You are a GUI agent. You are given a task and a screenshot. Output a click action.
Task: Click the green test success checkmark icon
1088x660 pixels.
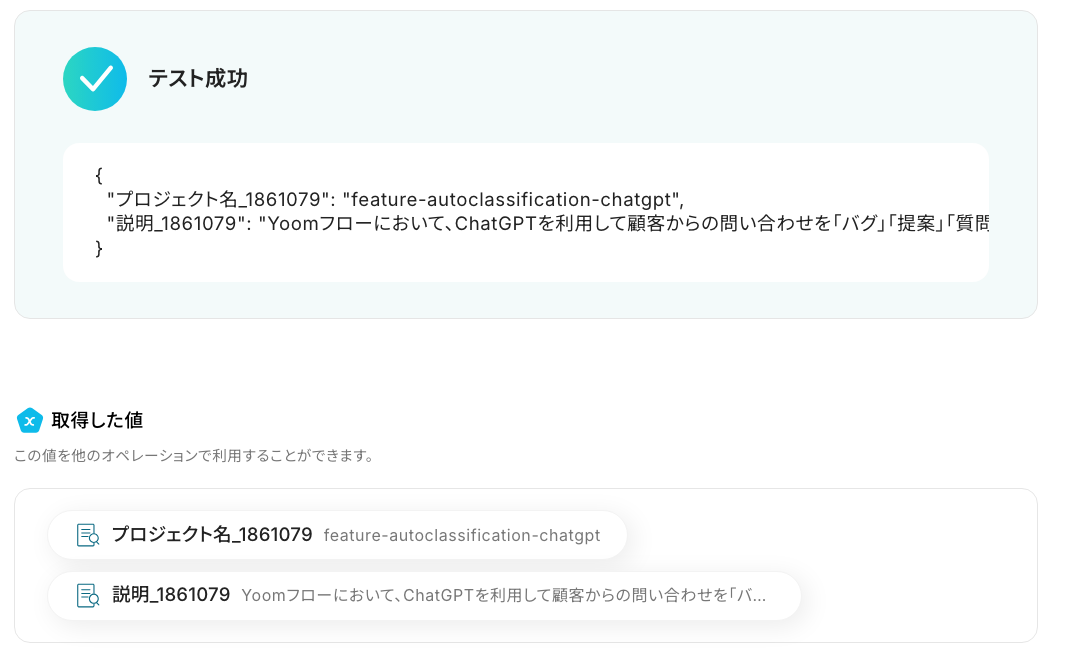pyautogui.click(x=95, y=78)
